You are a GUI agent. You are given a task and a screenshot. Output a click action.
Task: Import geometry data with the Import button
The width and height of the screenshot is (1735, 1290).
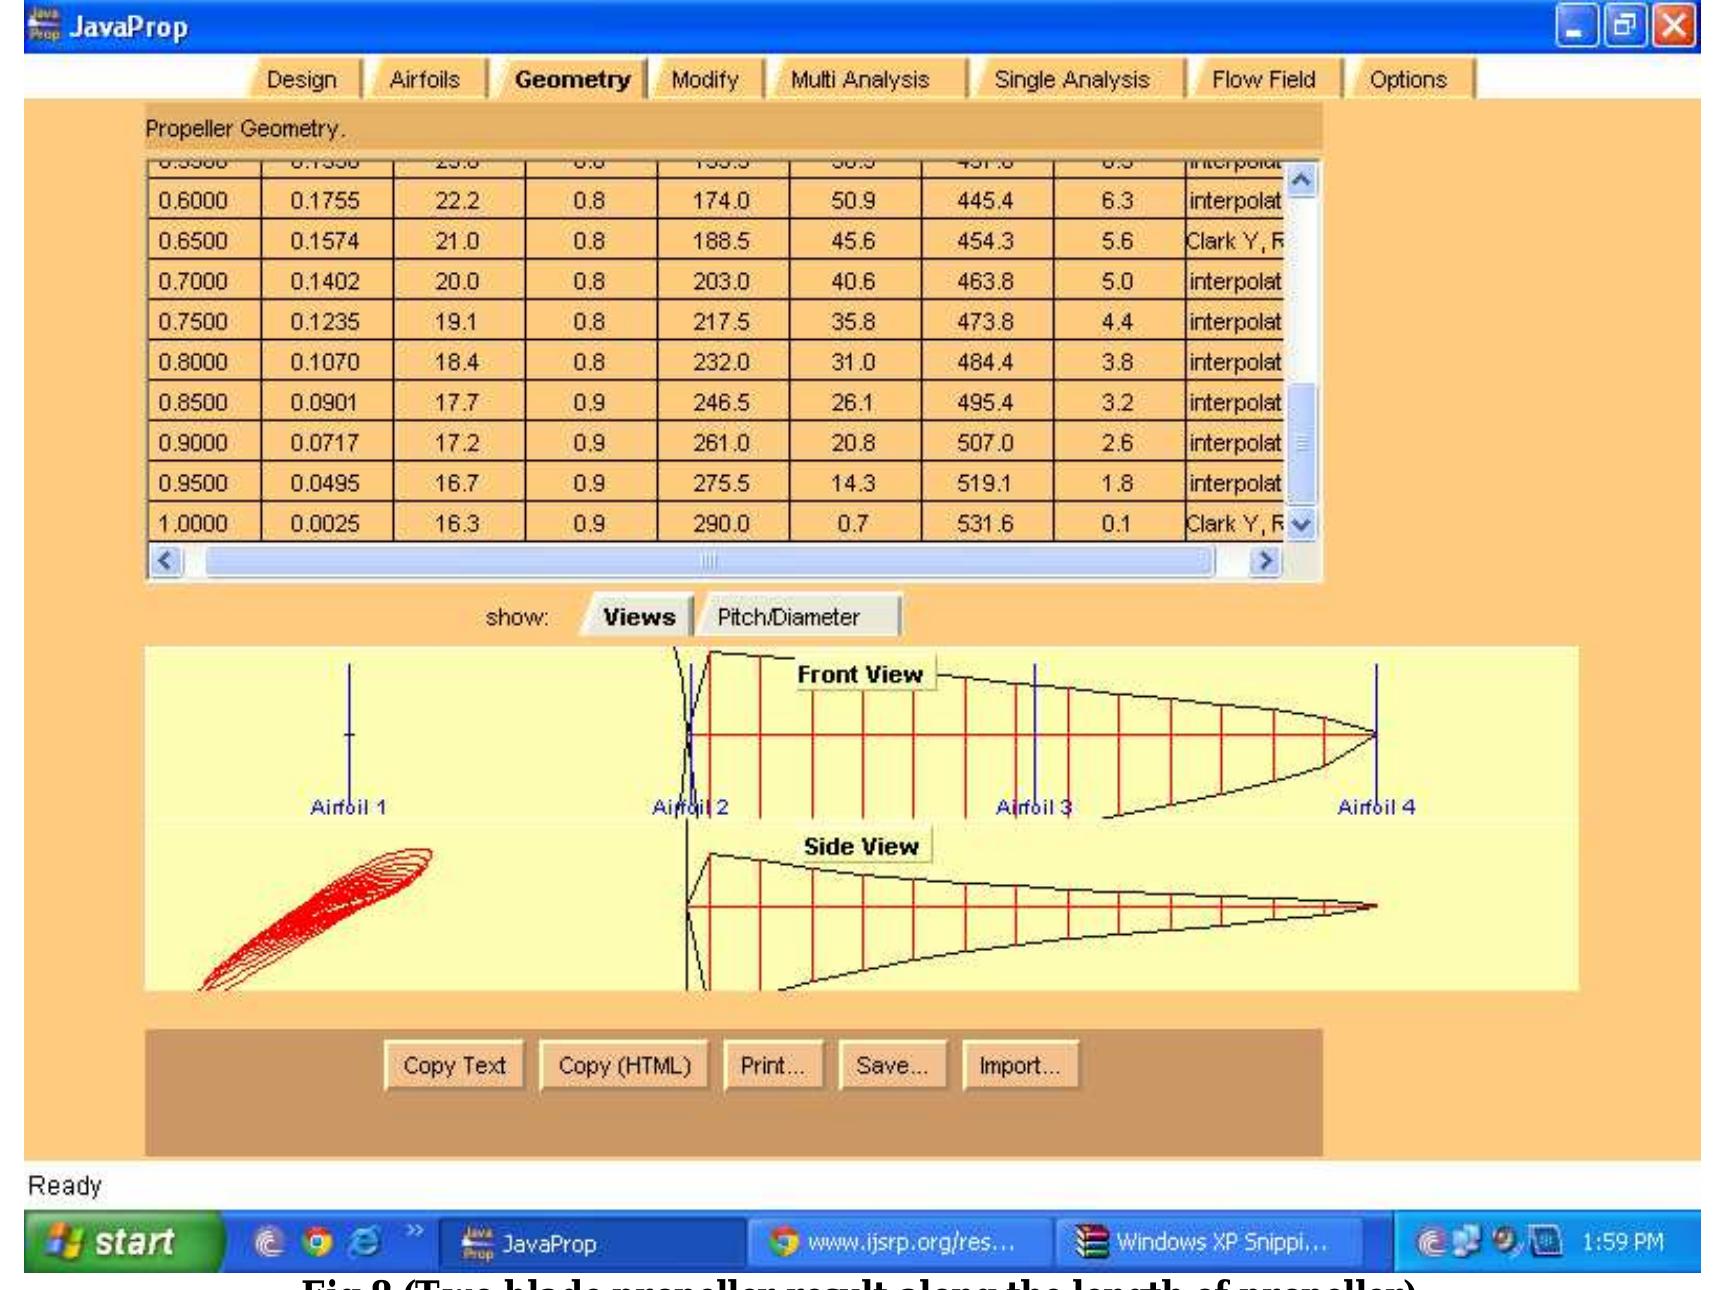[x=1019, y=1066]
